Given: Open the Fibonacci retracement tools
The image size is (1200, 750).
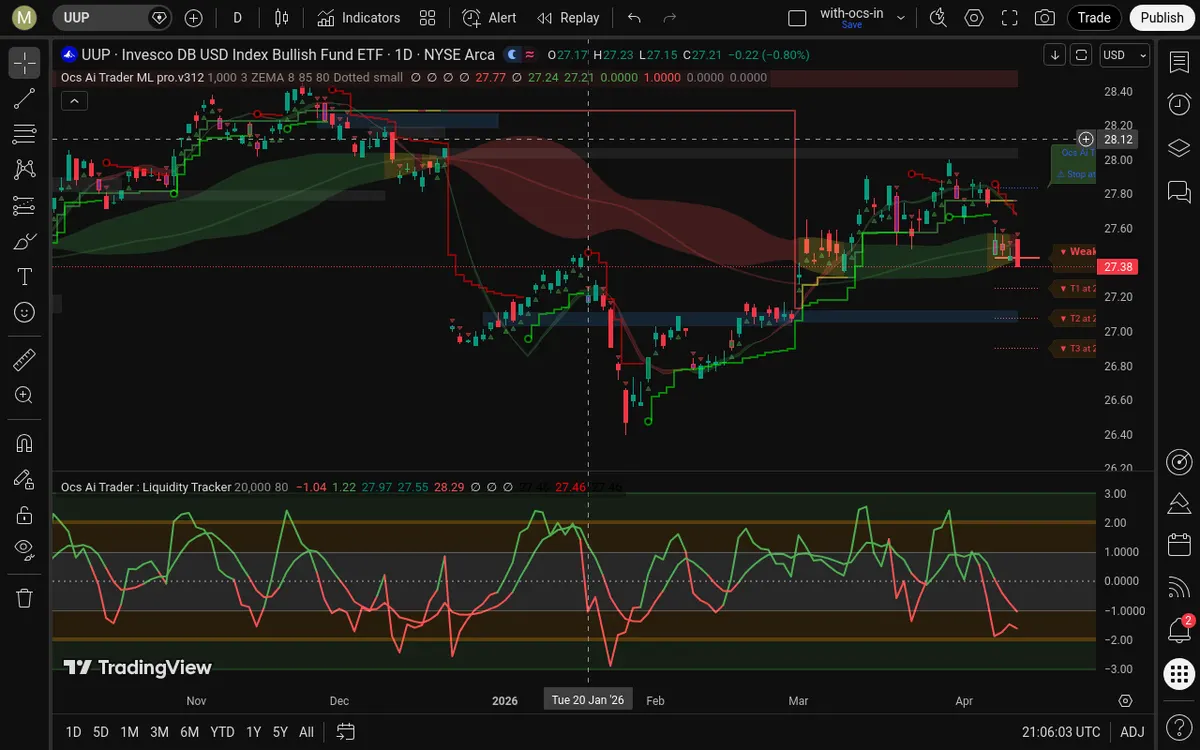Looking at the screenshot, I should coord(25,134).
